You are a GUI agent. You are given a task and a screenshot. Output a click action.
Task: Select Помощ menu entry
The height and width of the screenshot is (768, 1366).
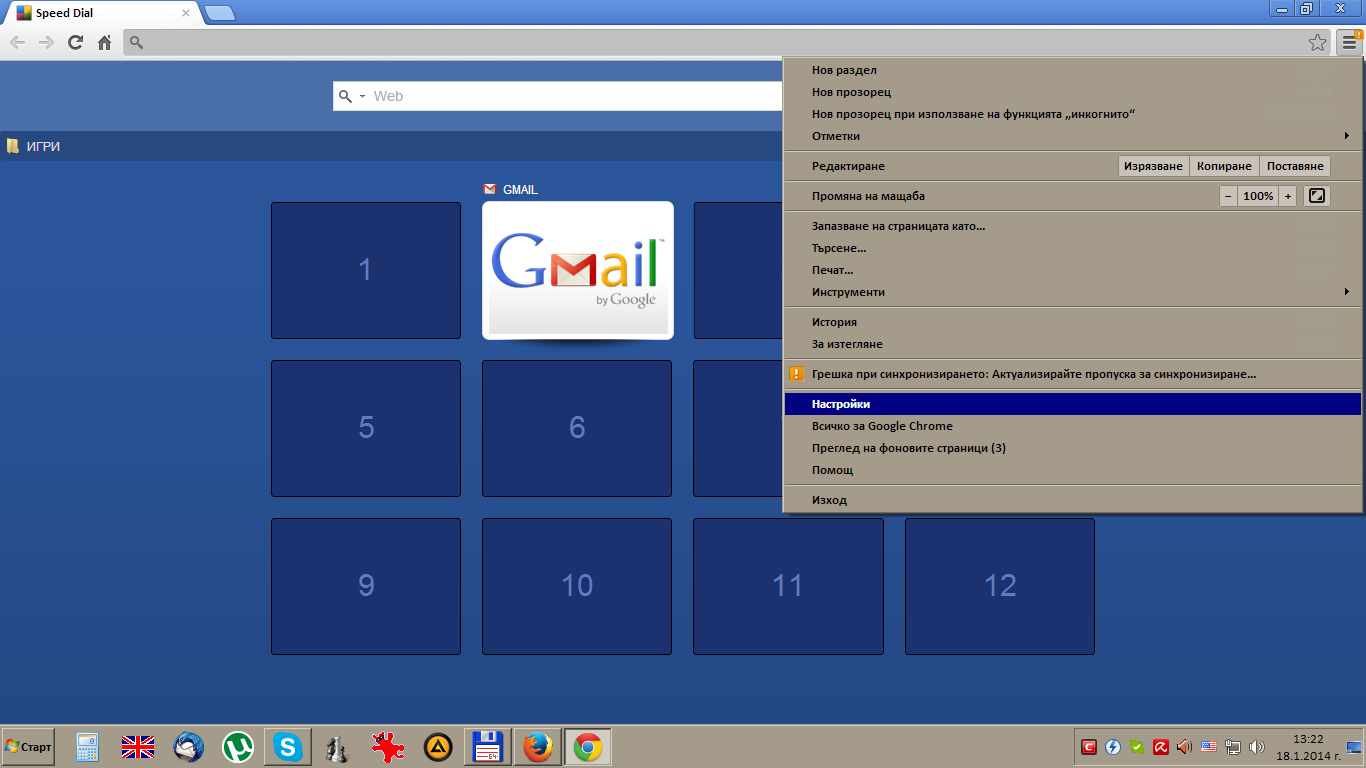(x=1072, y=470)
